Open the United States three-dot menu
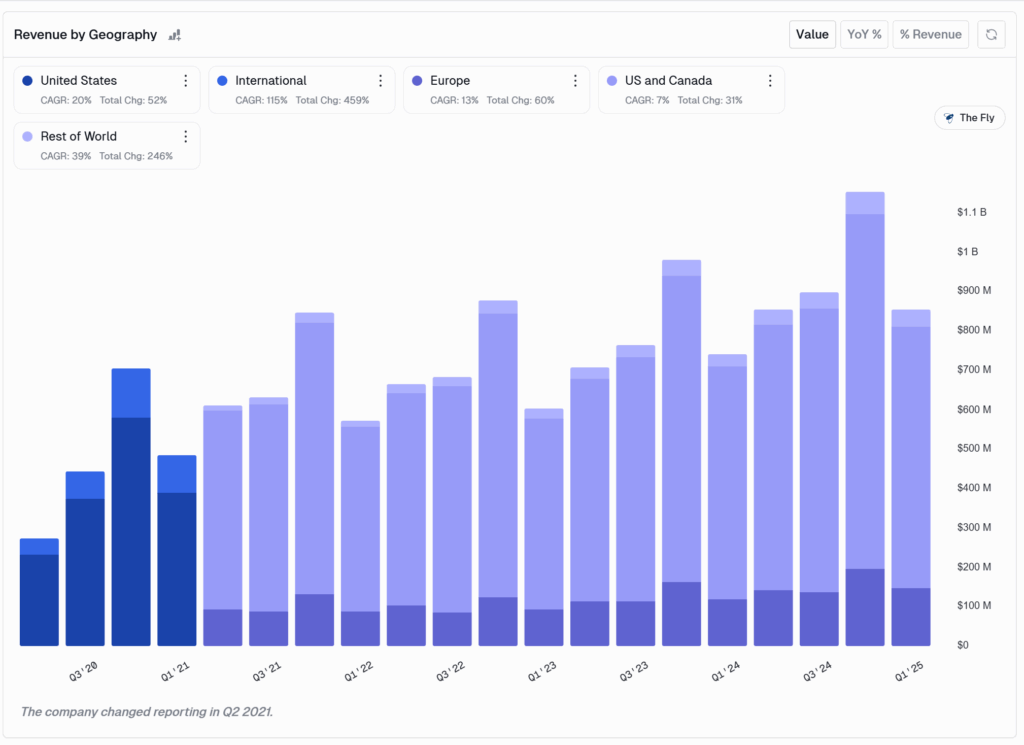This screenshot has height=745, width=1024. tap(186, 81)
